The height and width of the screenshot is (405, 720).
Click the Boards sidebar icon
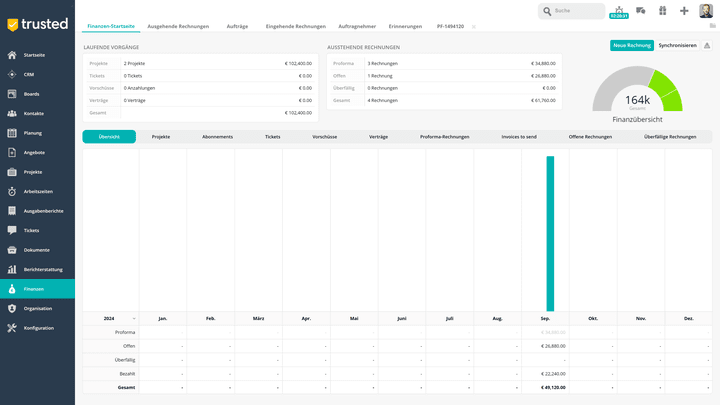(12, 94)
